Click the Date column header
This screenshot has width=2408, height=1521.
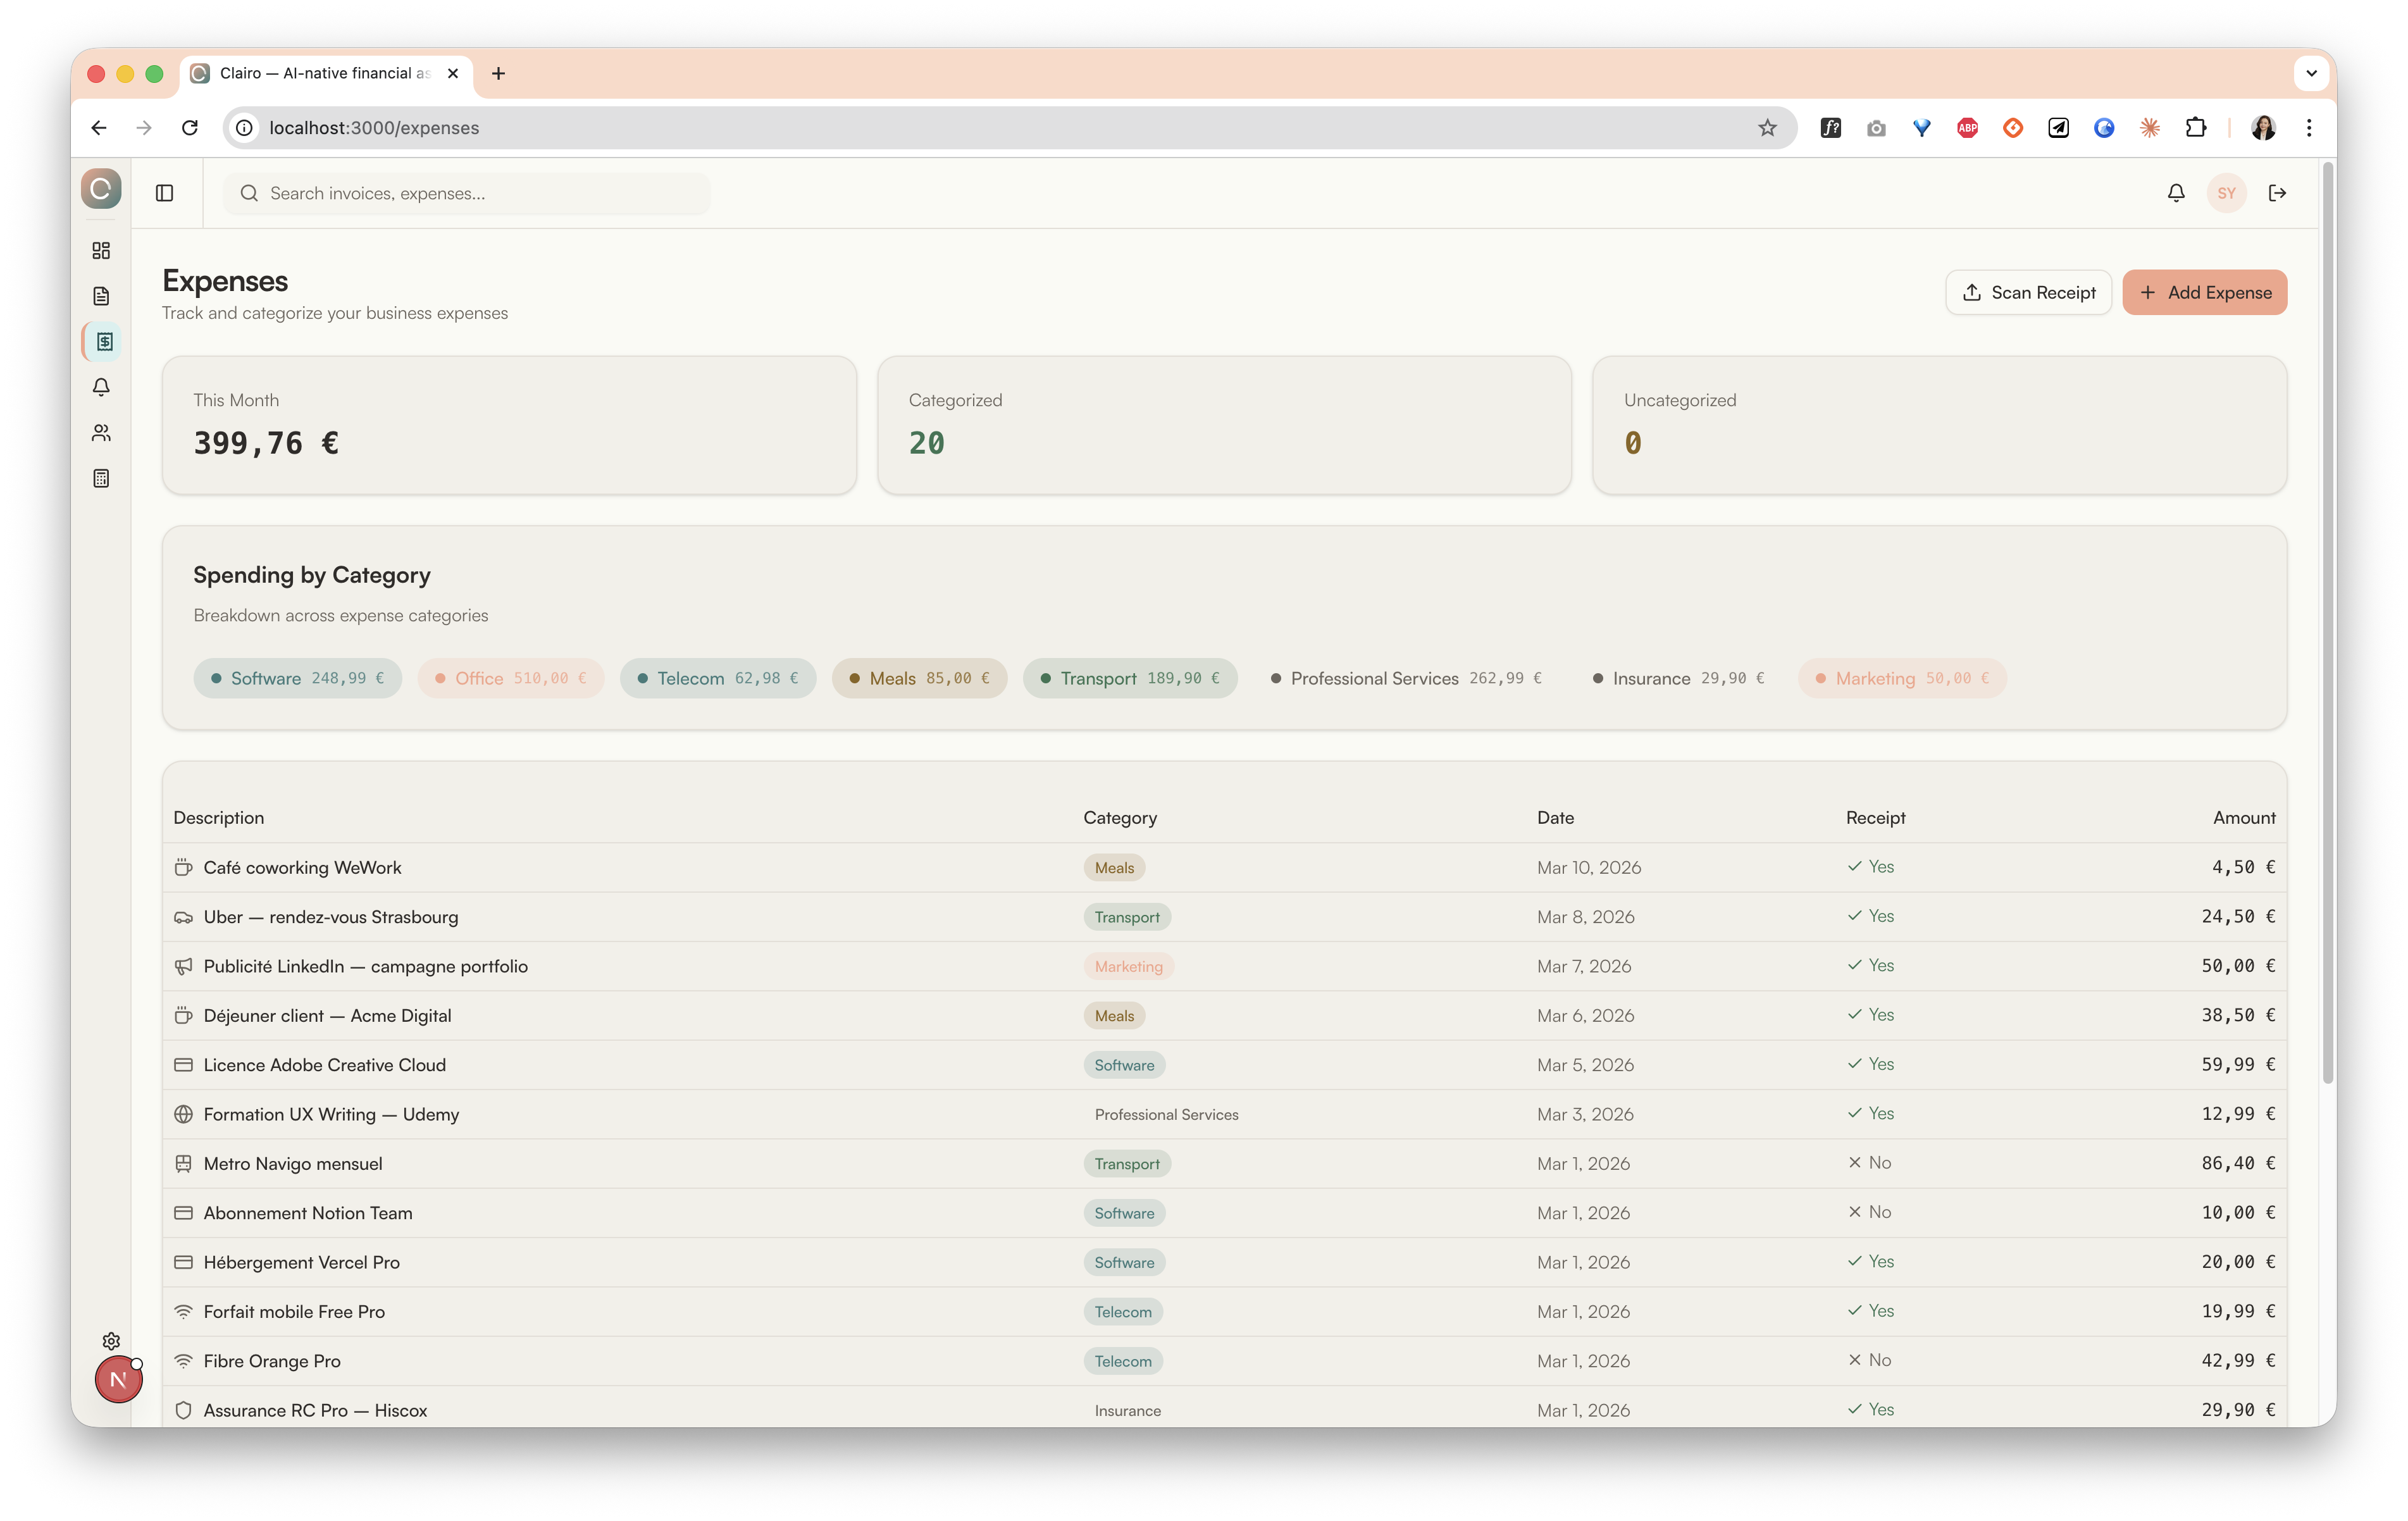tap(1555, 817)
